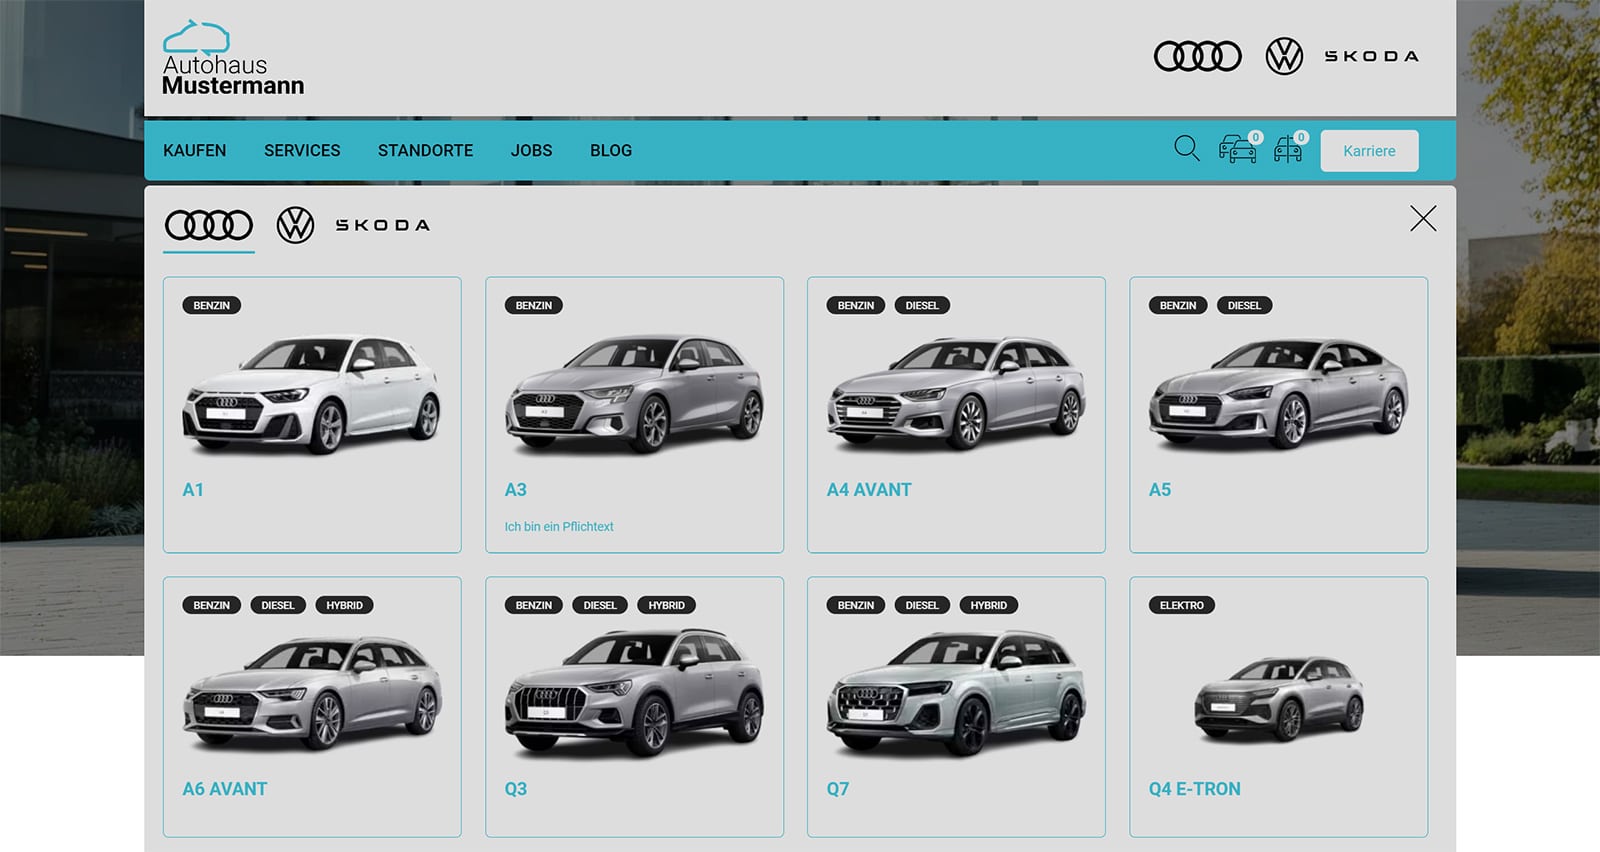Click the HYBRID tag on the A6 Avant card
This screenshot has width=1600, height=852.
point(344,605)
